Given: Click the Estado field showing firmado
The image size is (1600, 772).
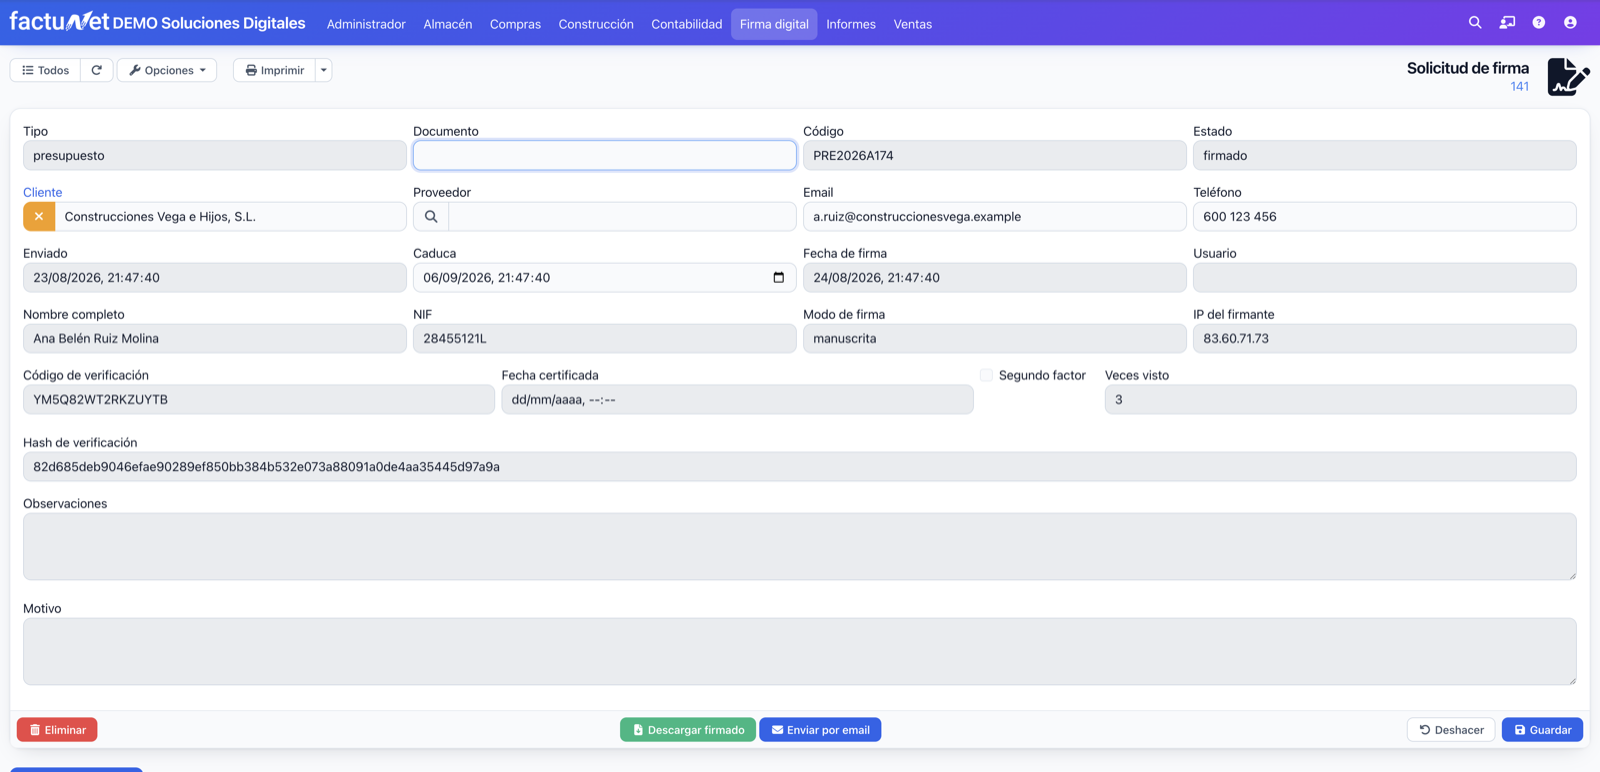Looking at the screenshot, I should (1385, 156).
